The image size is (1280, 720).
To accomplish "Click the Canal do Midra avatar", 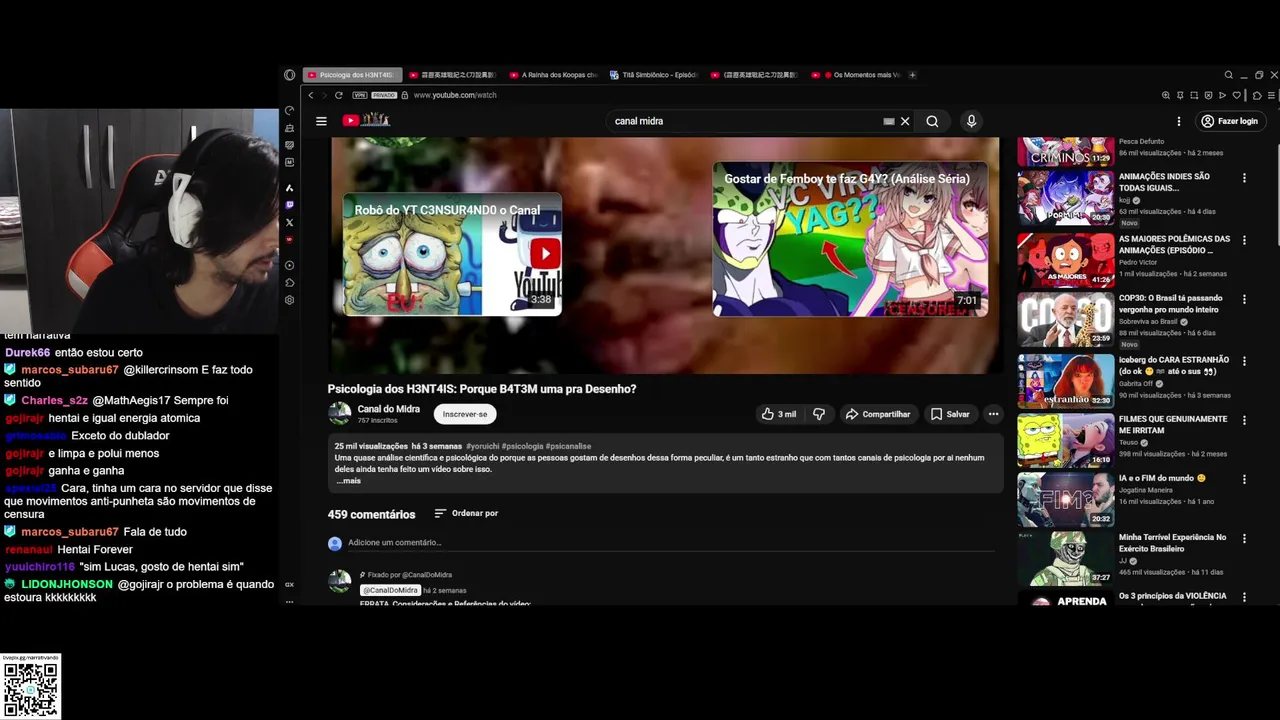I will click(340, 413).
